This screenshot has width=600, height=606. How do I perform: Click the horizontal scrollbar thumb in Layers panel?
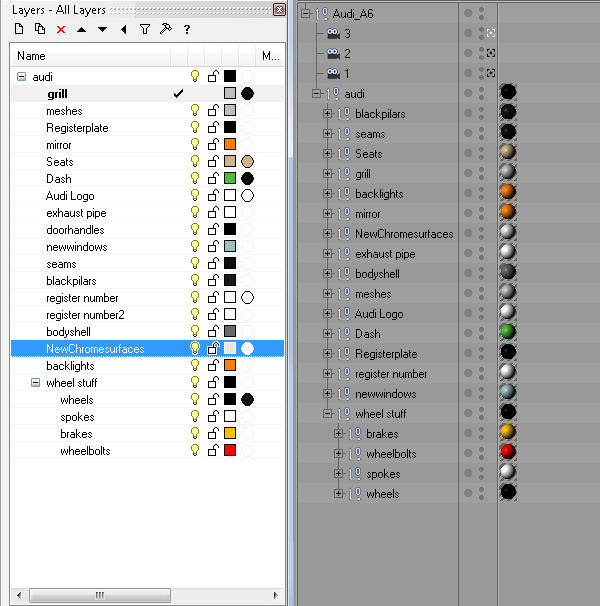click(x=100, y=595)
